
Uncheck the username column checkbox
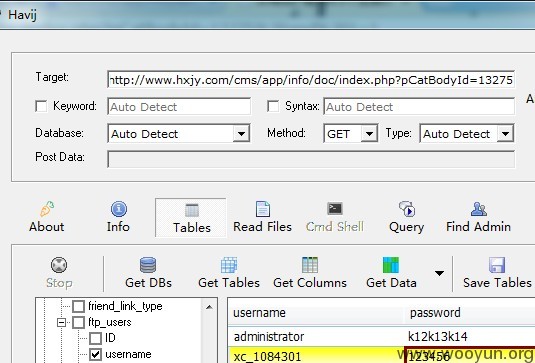pyautogui.click(x=95, y=354)
